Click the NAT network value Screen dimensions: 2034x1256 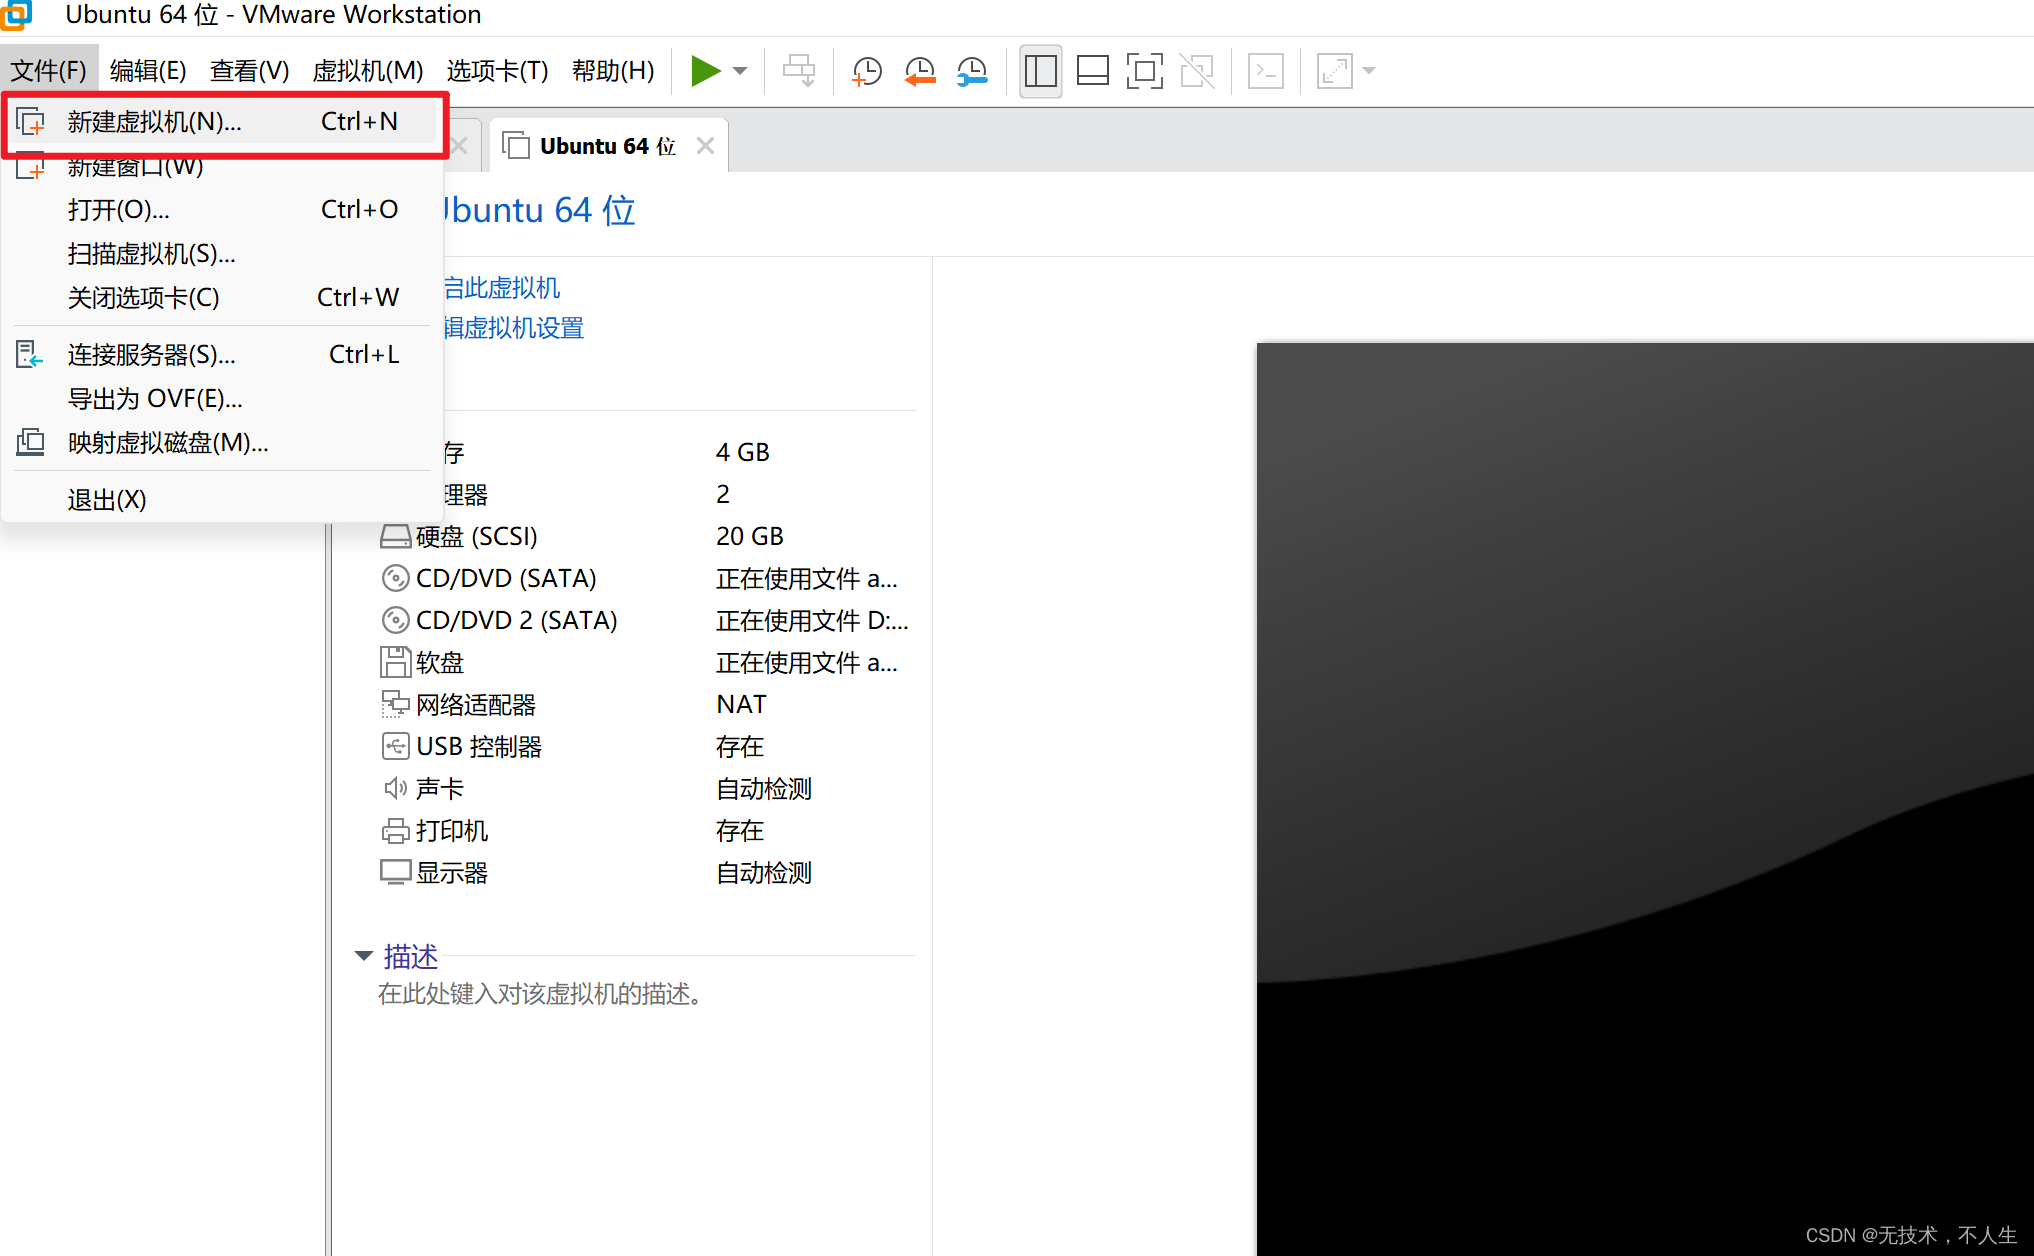pos(741,705)
